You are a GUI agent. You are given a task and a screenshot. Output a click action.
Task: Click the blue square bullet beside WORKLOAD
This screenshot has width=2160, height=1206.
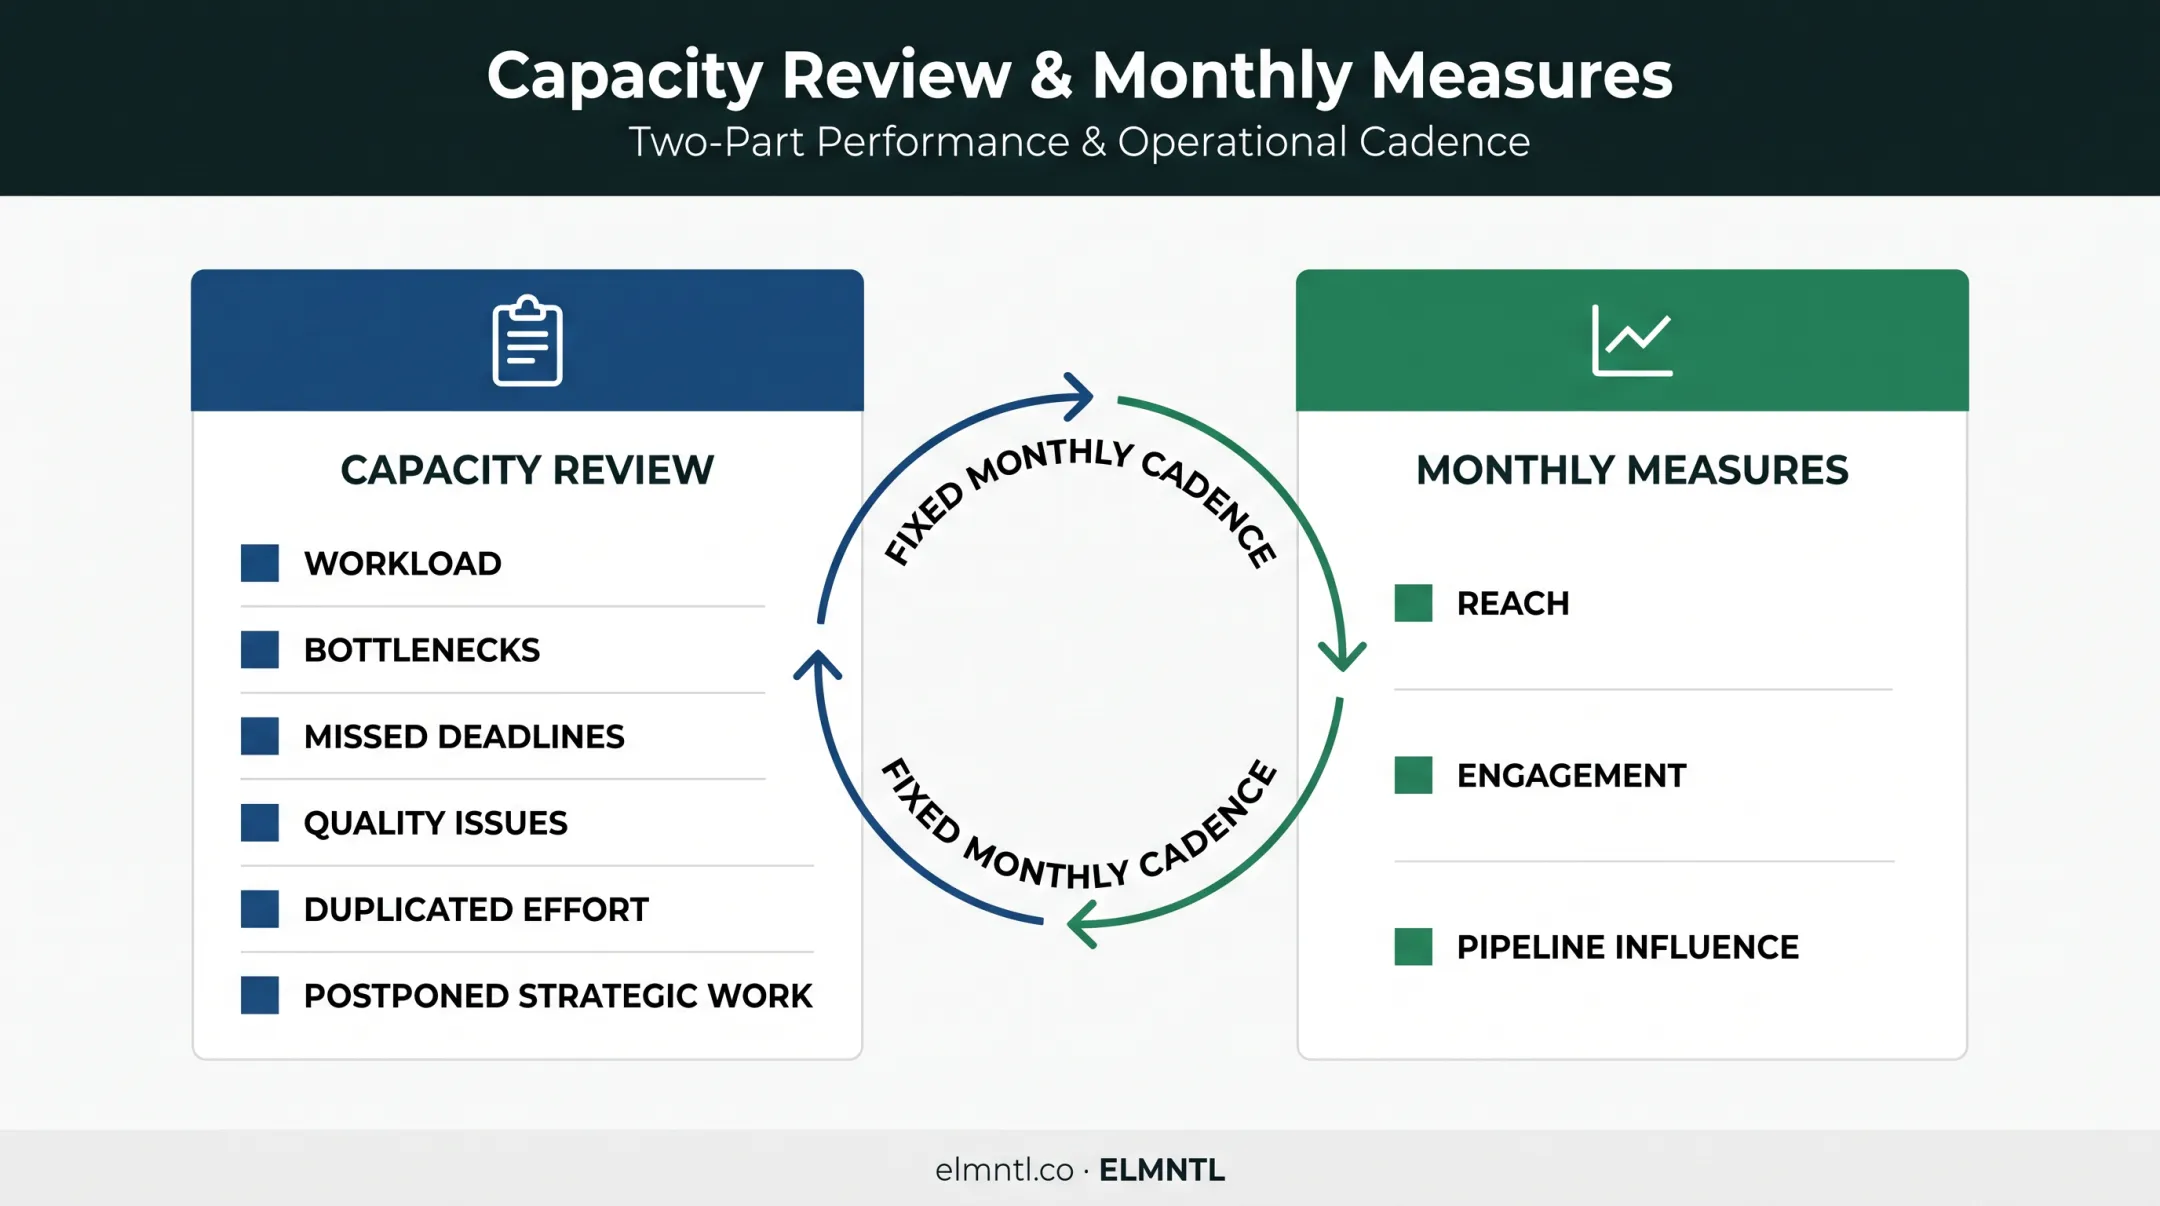click(260, 563)
